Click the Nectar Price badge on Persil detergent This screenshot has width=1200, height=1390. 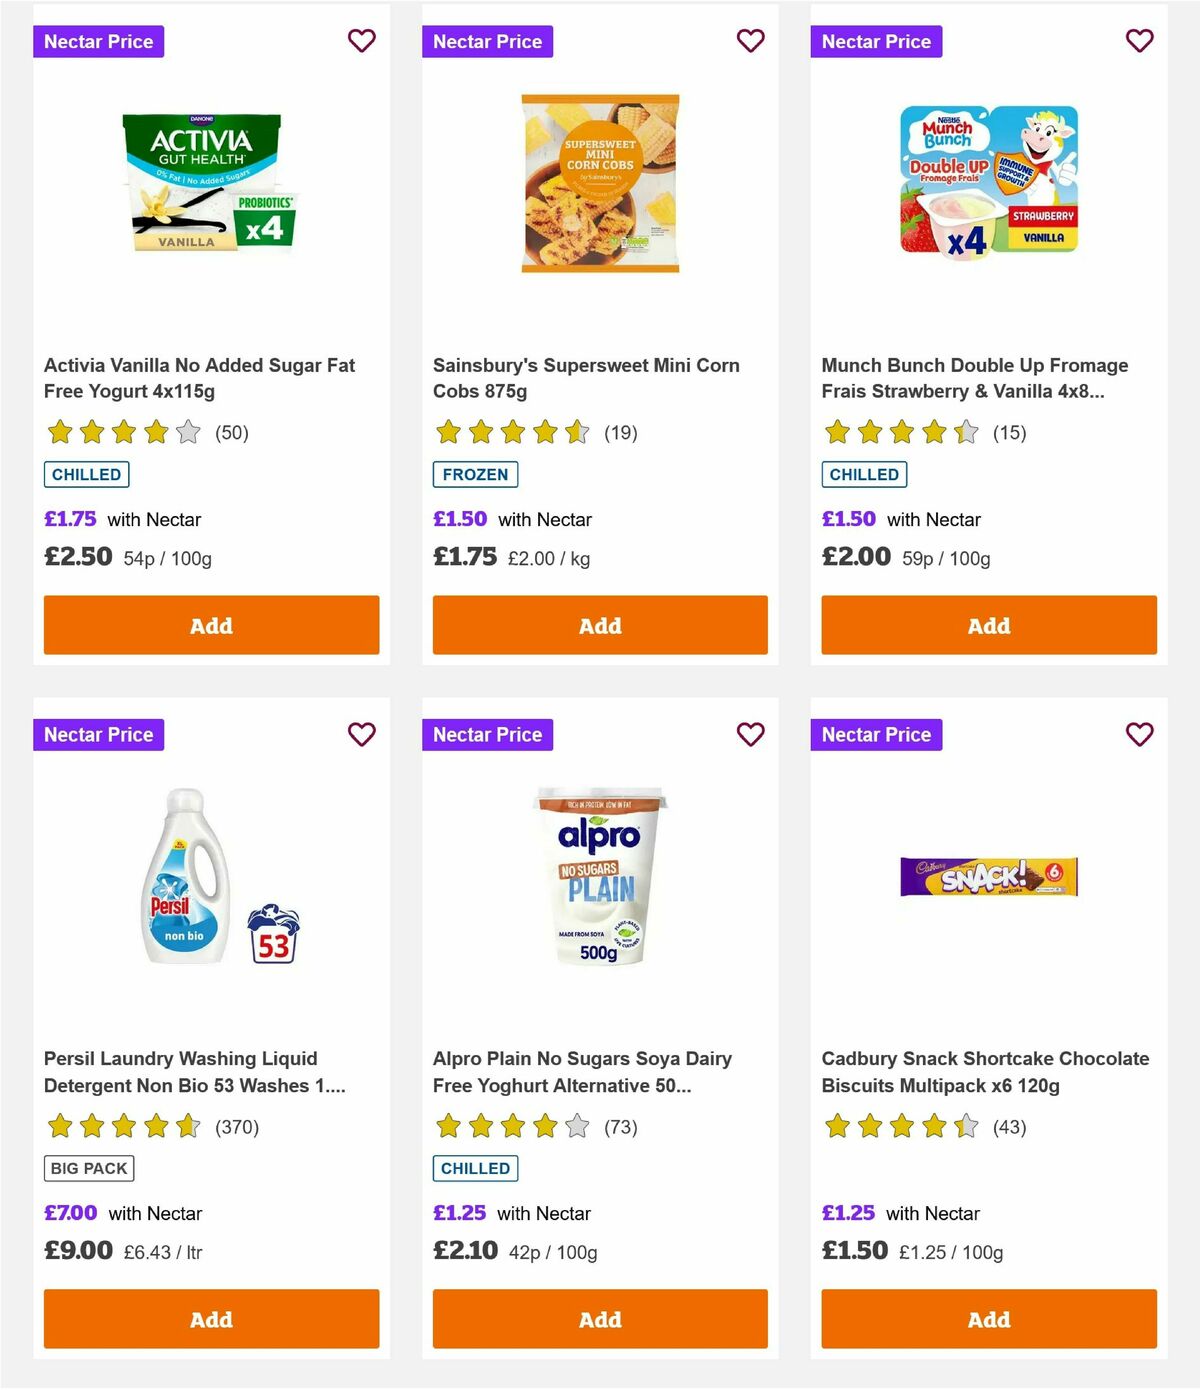coord(99,734)
